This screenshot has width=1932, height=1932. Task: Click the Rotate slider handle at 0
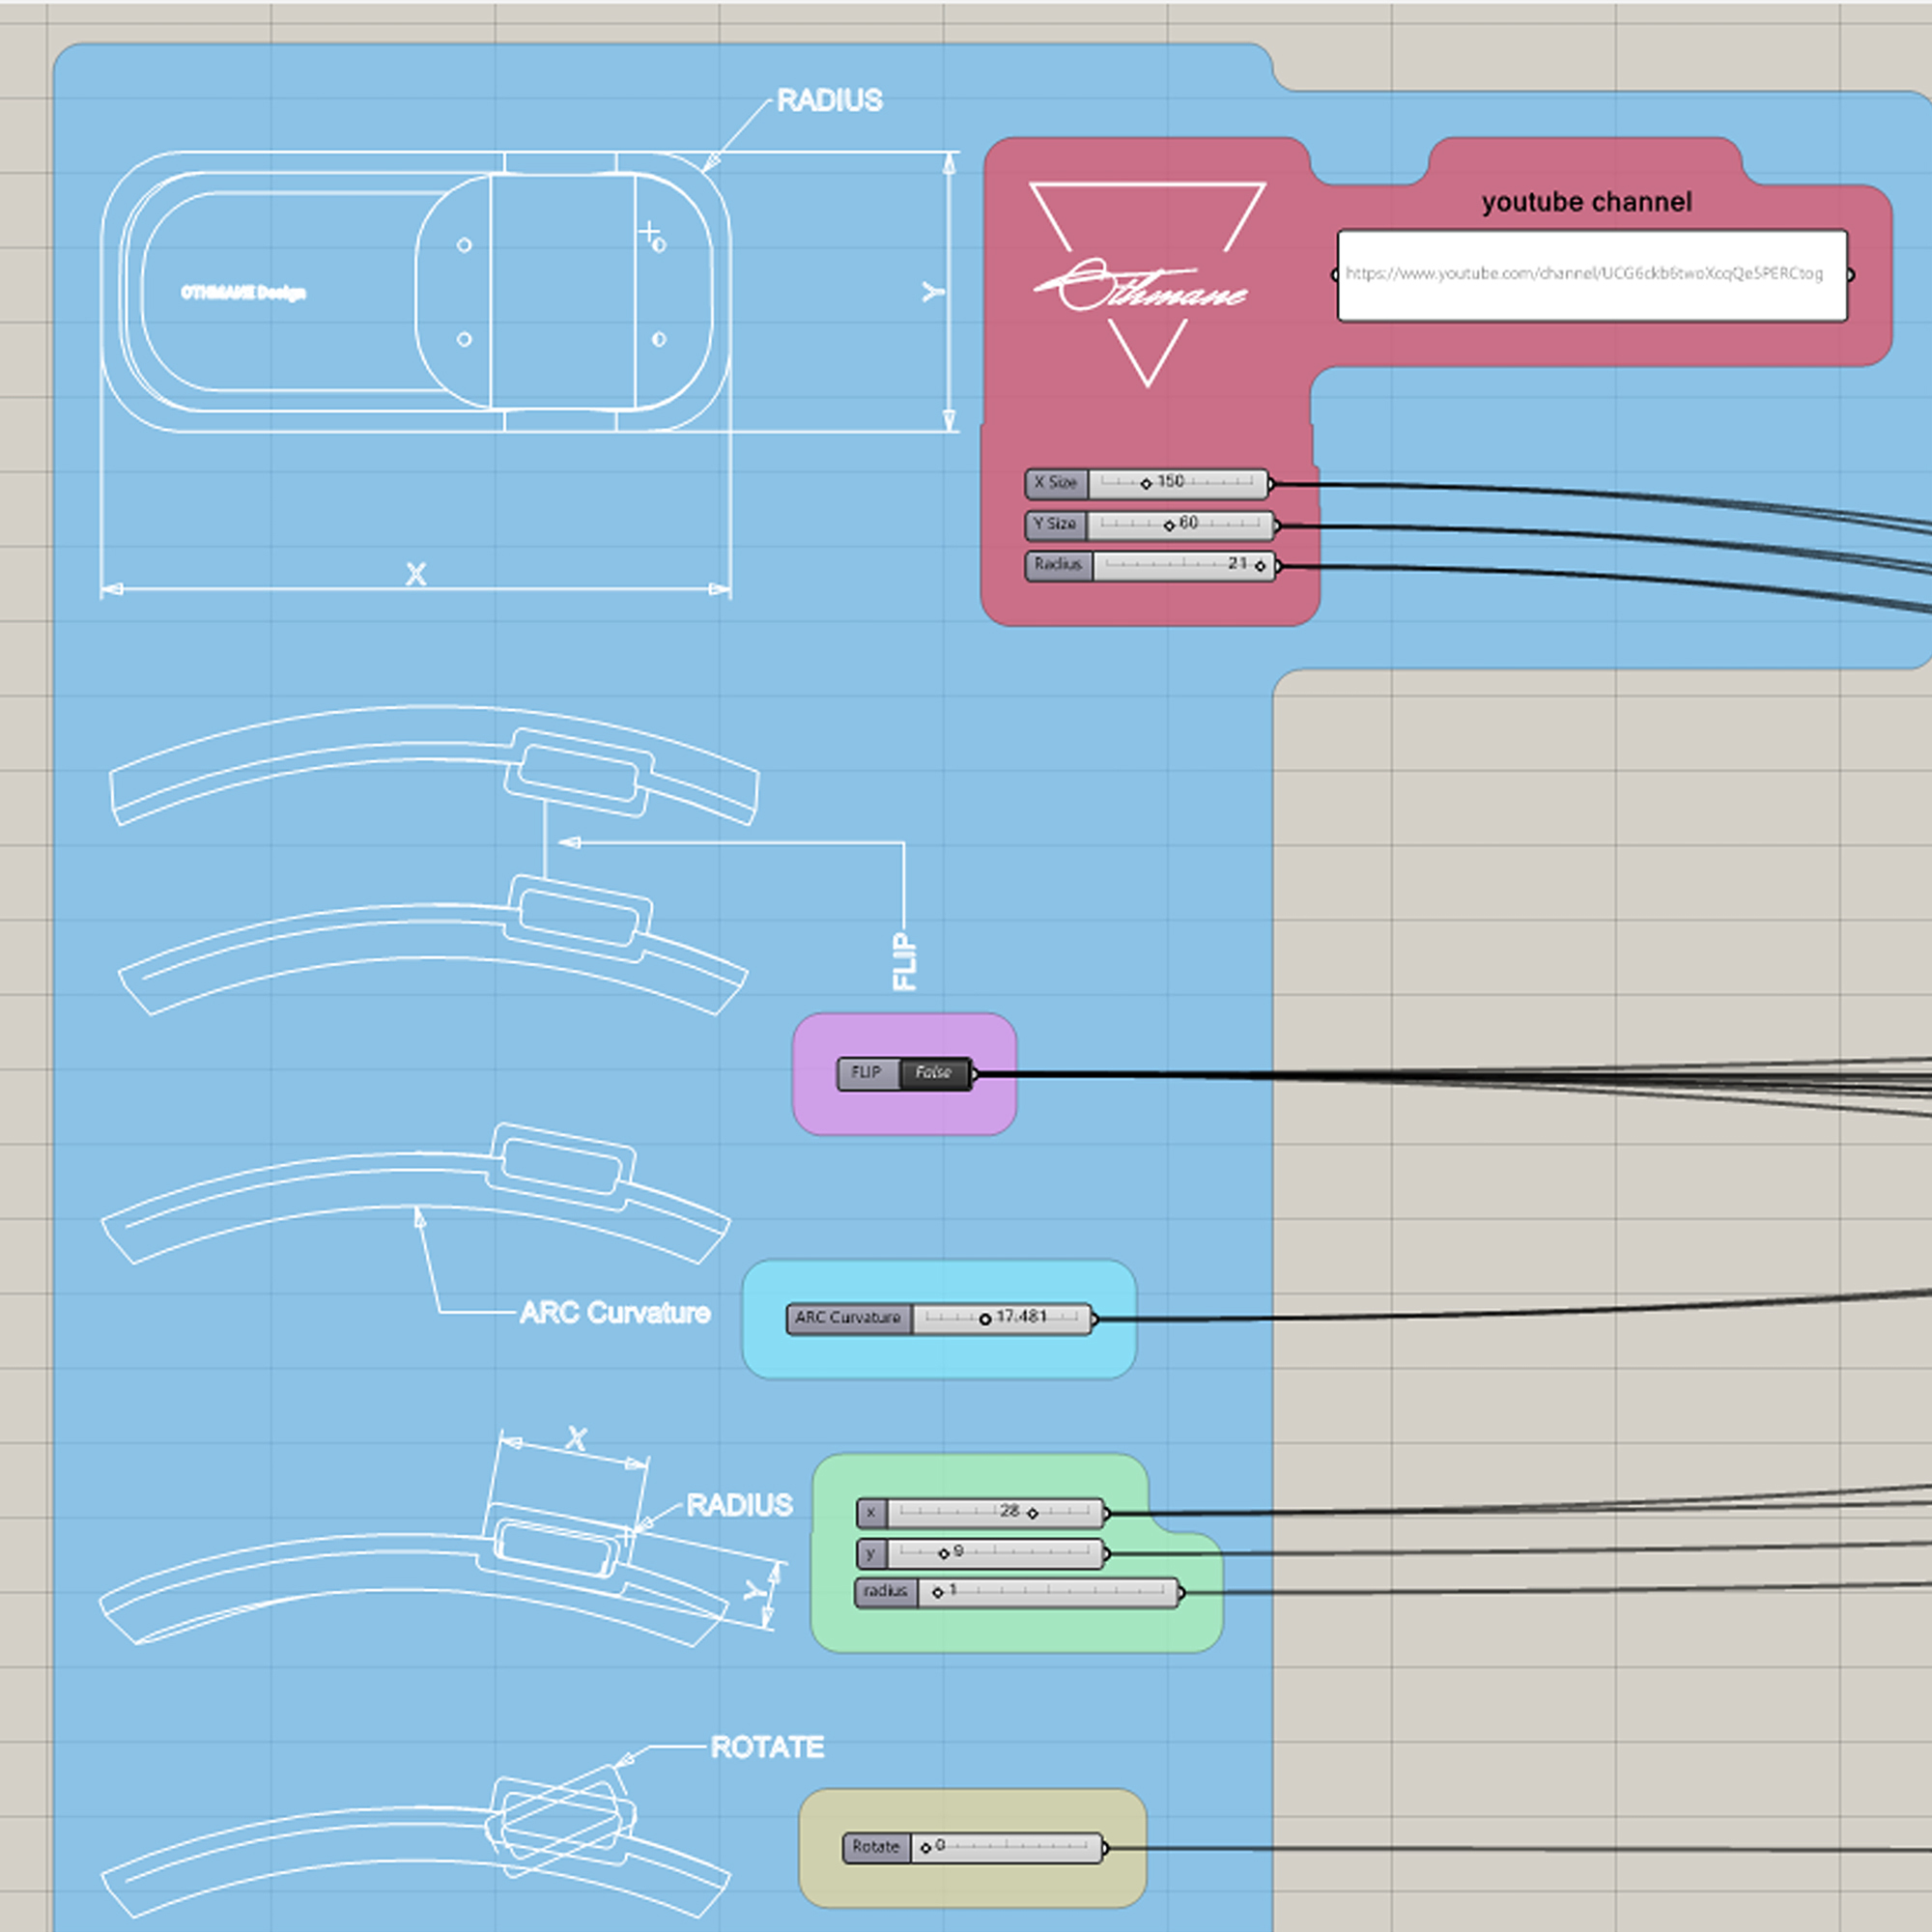(x=926, y=1848)
